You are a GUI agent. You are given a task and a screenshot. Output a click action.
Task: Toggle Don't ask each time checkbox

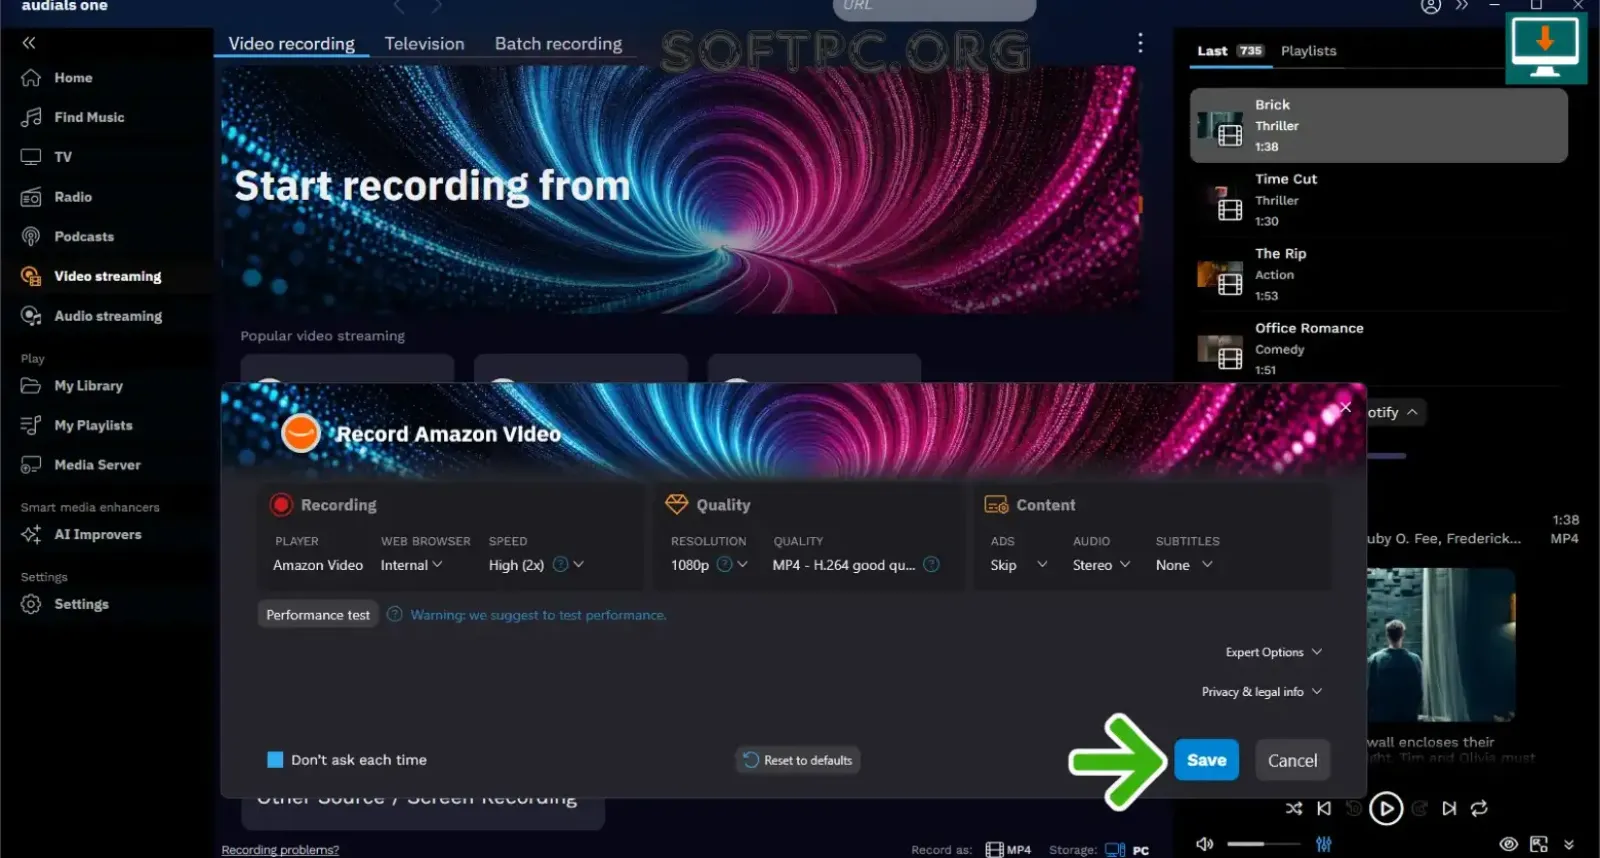click(x=275, y=760)
